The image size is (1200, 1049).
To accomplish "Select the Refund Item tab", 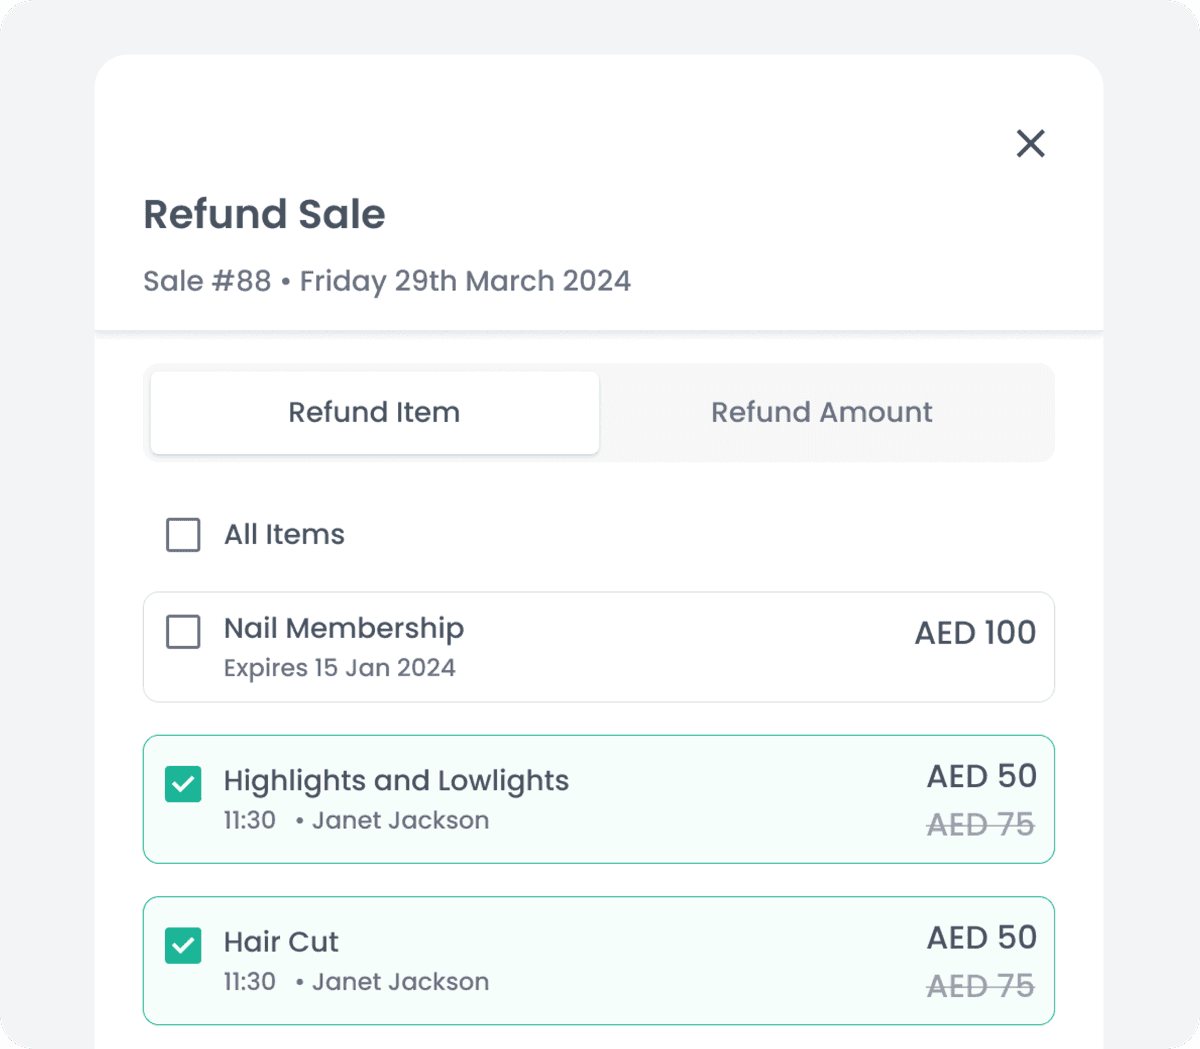I will pos(374,412).
